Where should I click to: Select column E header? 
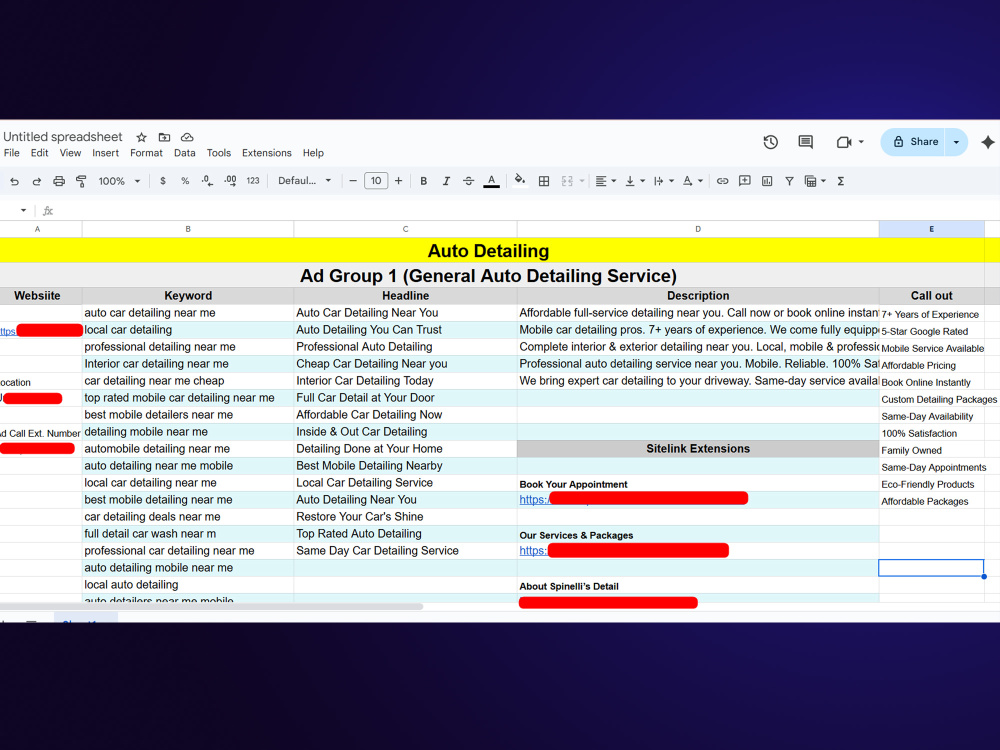click(931, 229)
